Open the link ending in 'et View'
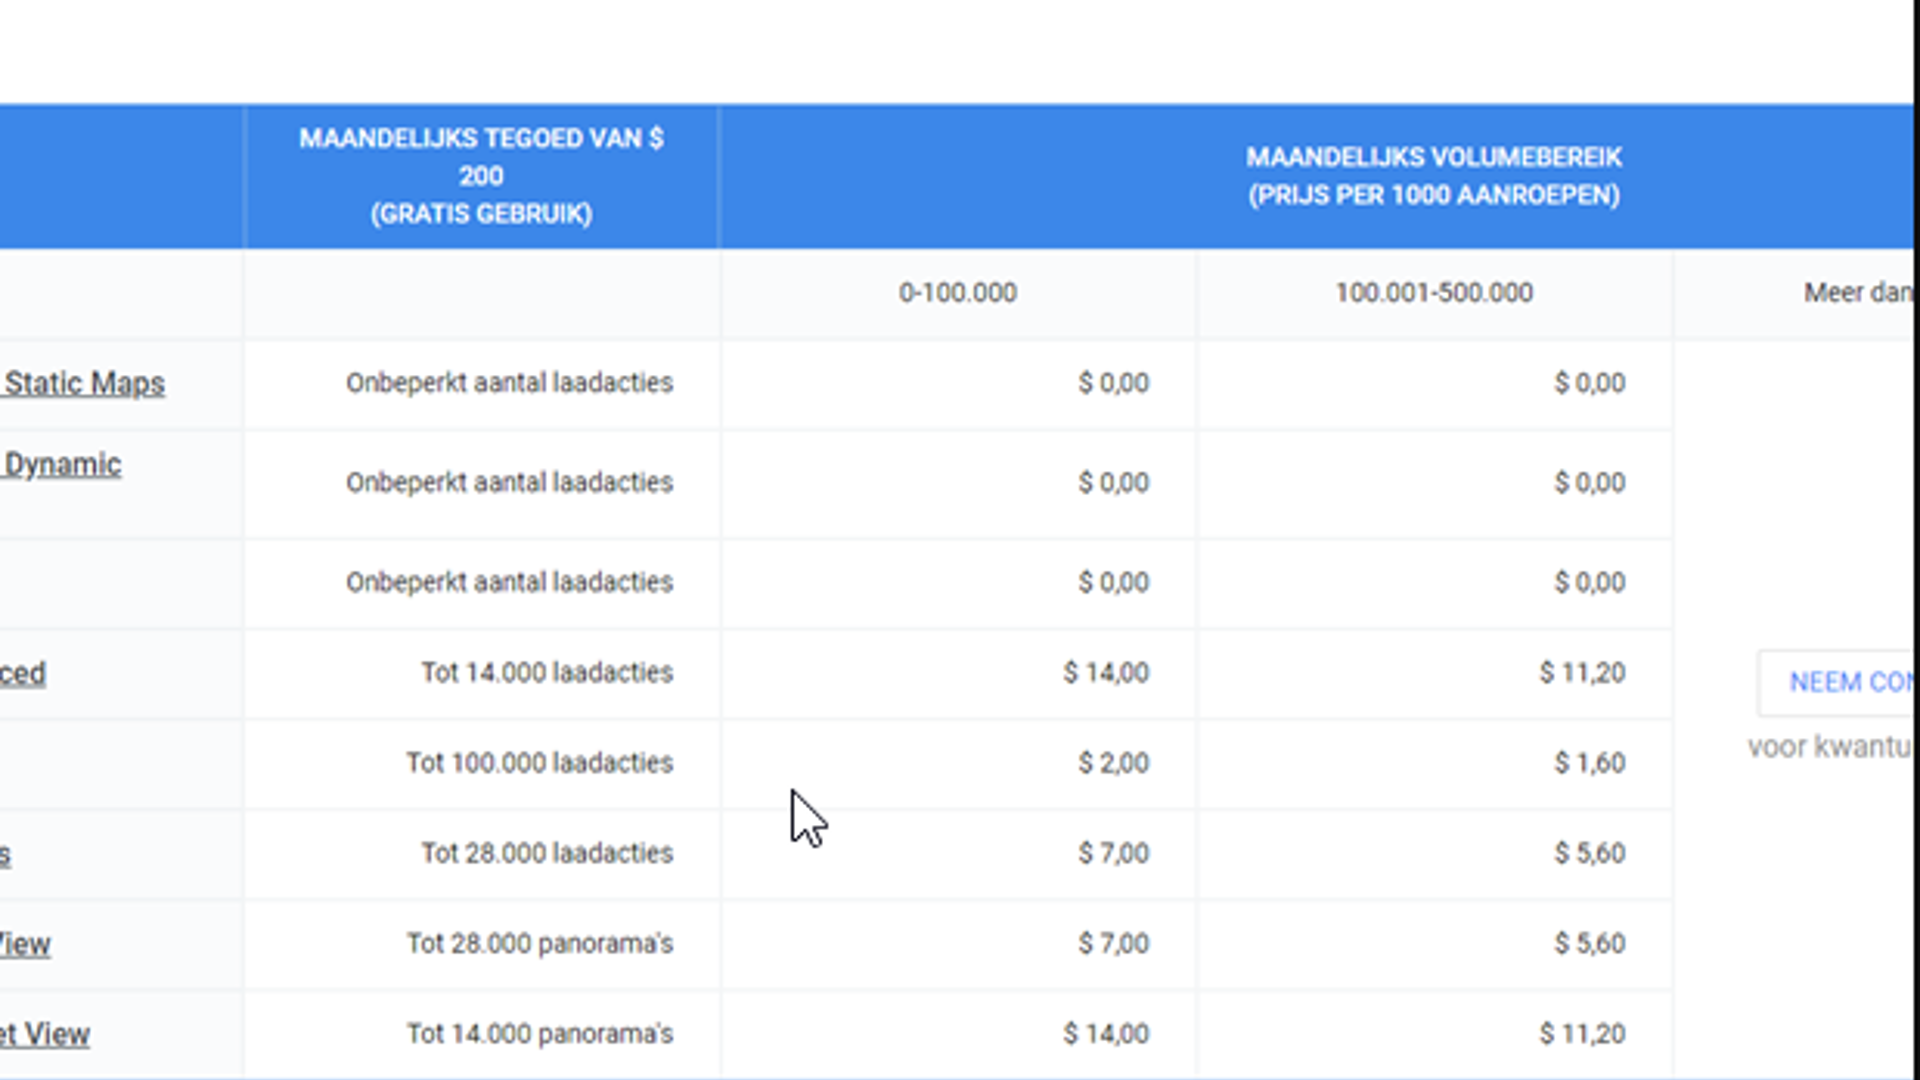 point(46,1034)
